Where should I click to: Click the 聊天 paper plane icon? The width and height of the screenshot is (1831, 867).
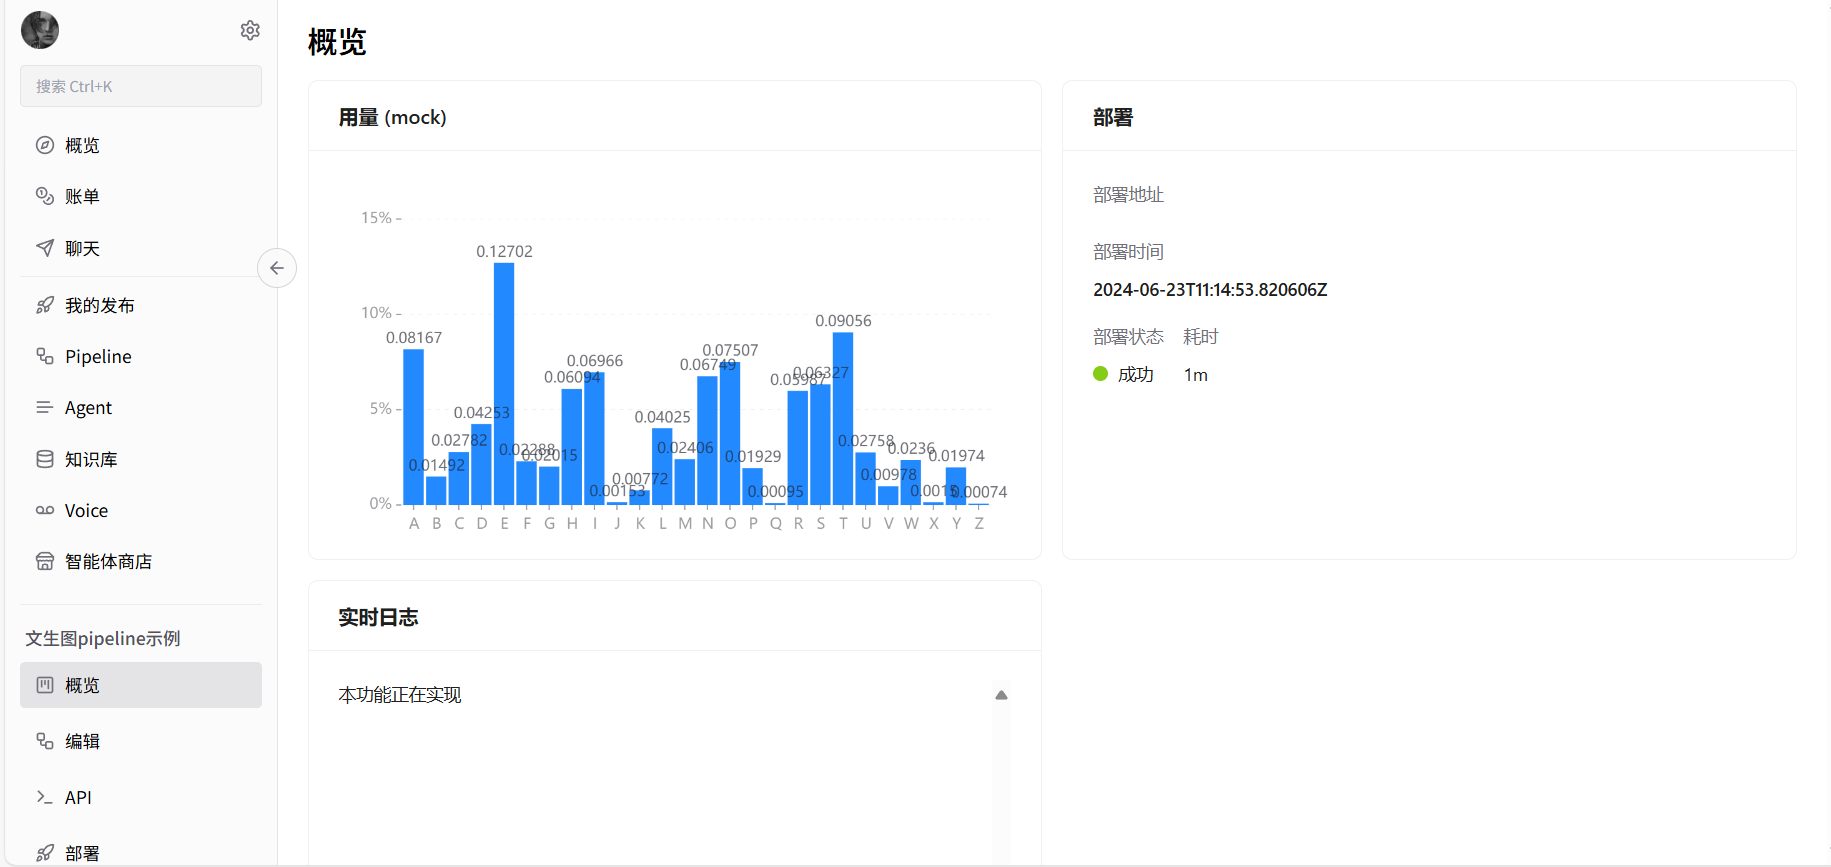coord(45,248)
